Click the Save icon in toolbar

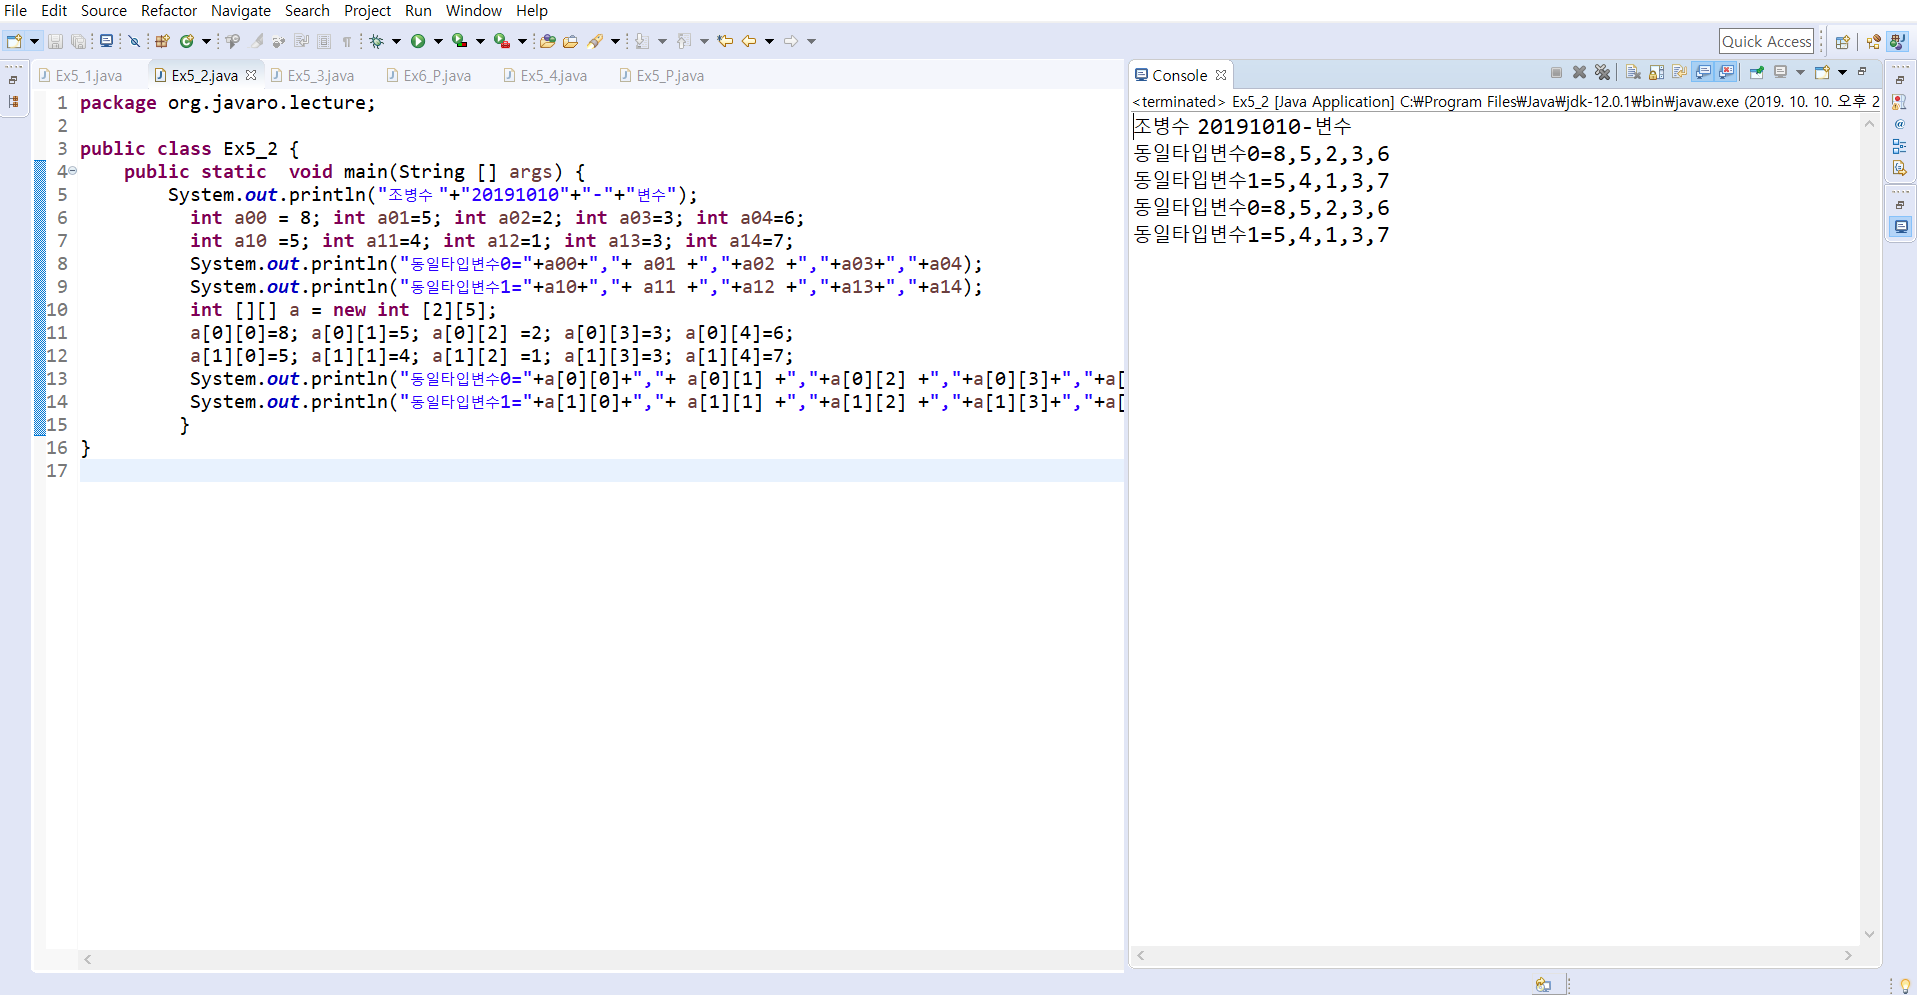pos(56,41)
